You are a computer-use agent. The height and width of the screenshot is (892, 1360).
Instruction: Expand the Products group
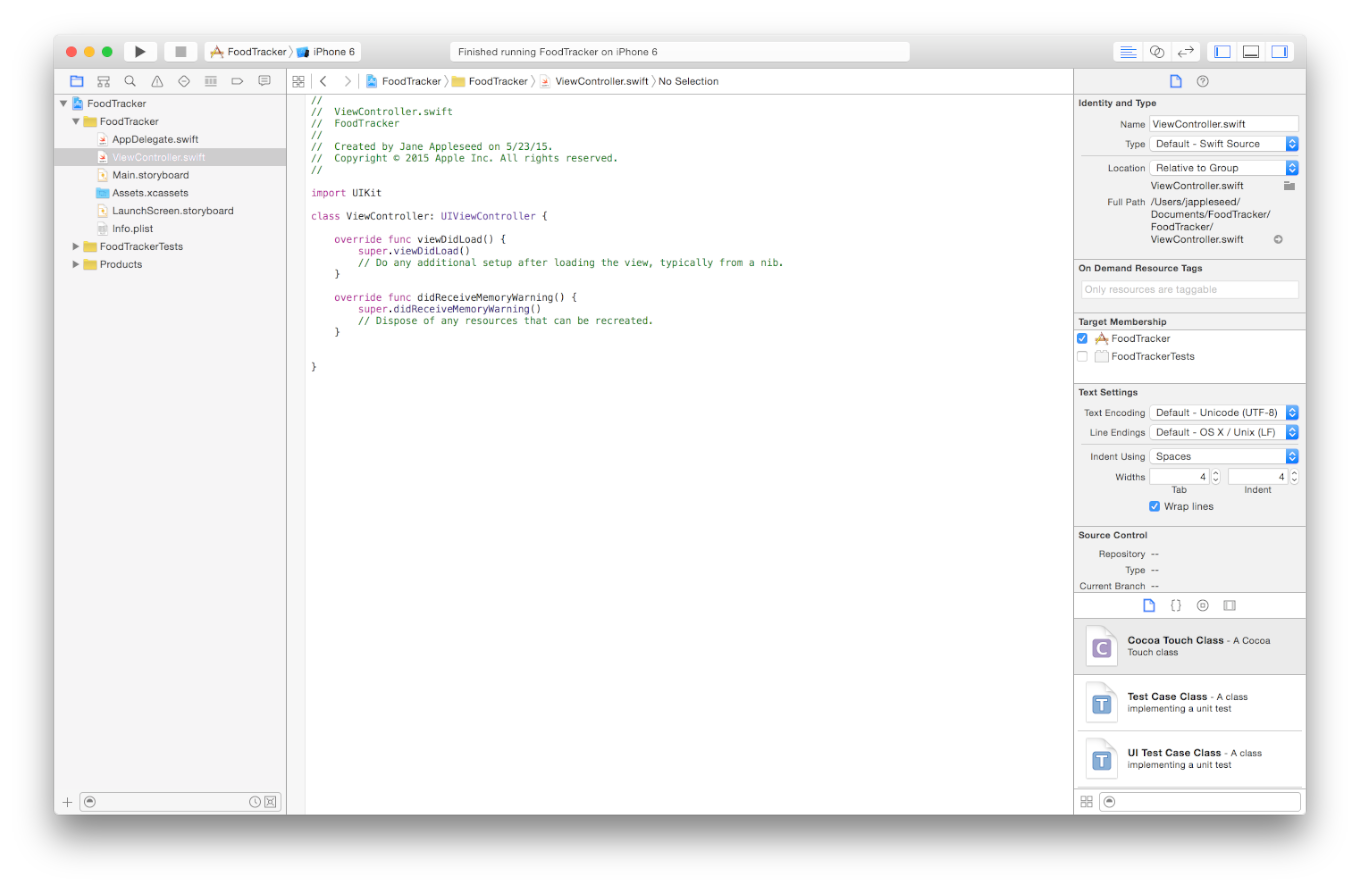pos(76,265)
